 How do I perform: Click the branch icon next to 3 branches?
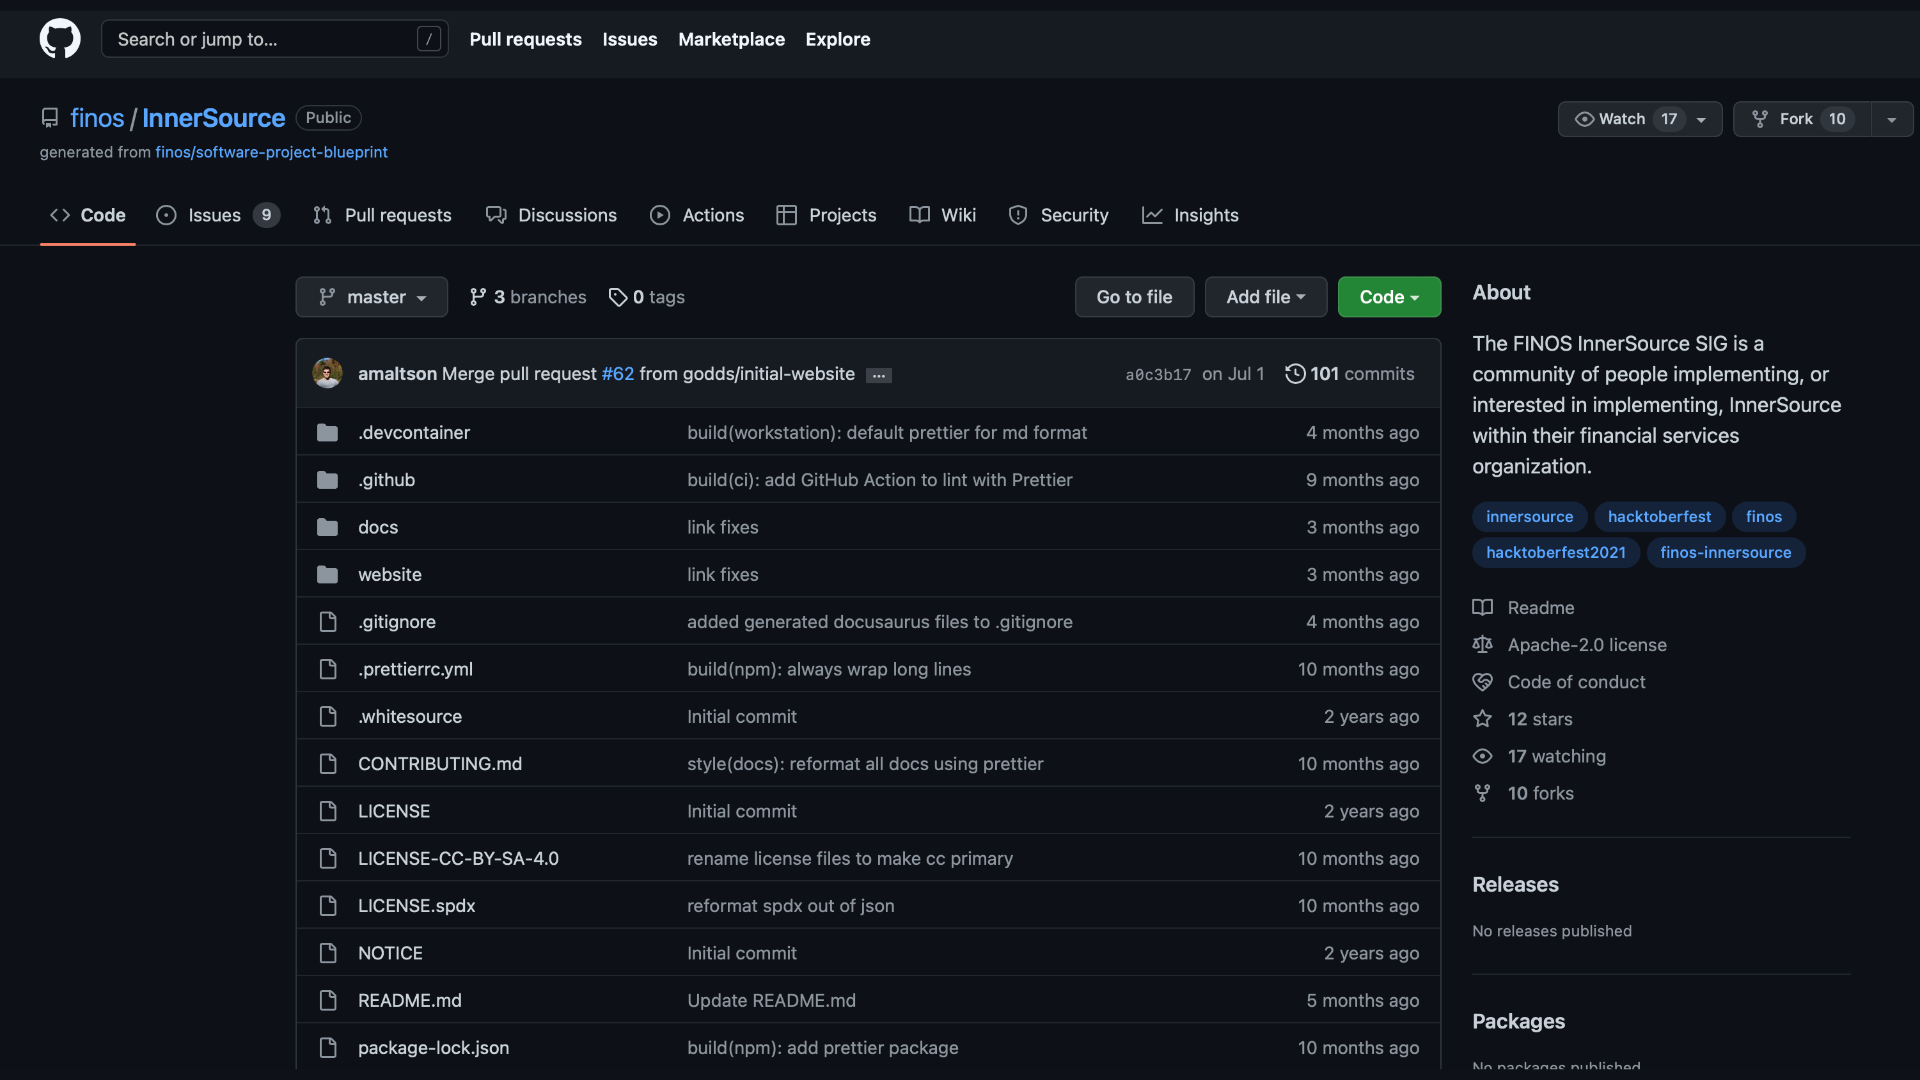coord(478,297)
